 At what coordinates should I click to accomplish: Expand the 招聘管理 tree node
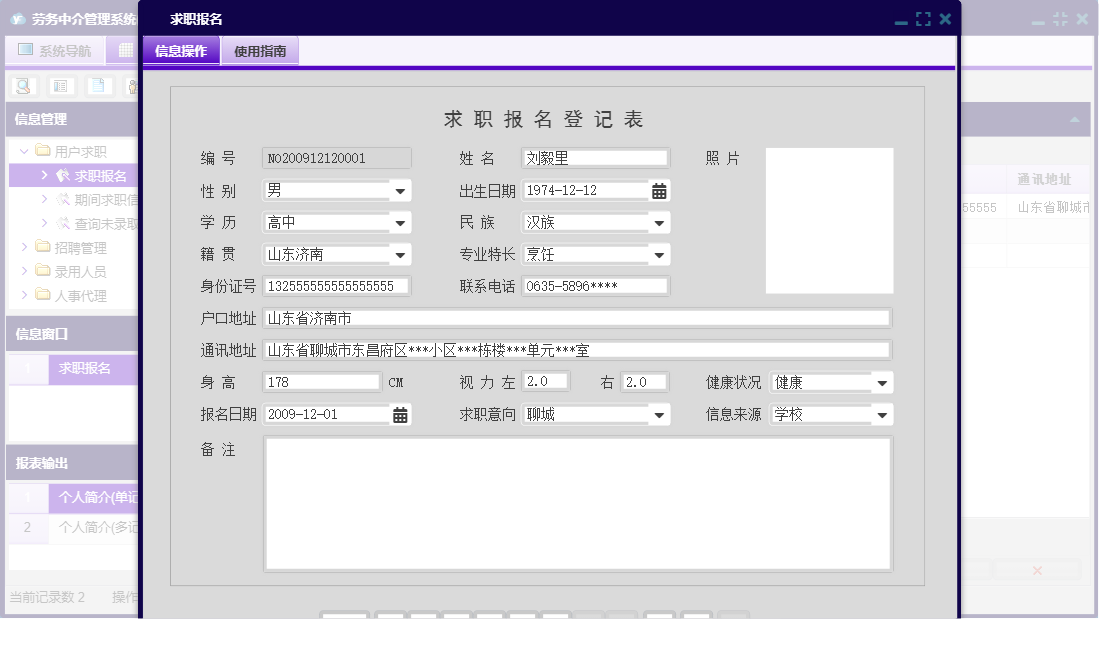point(24,247)
